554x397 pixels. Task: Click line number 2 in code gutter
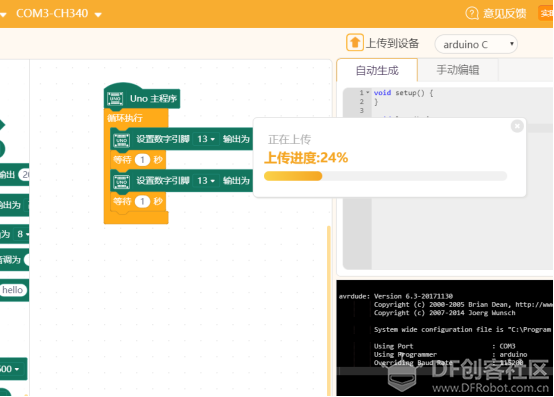[361, 102]
